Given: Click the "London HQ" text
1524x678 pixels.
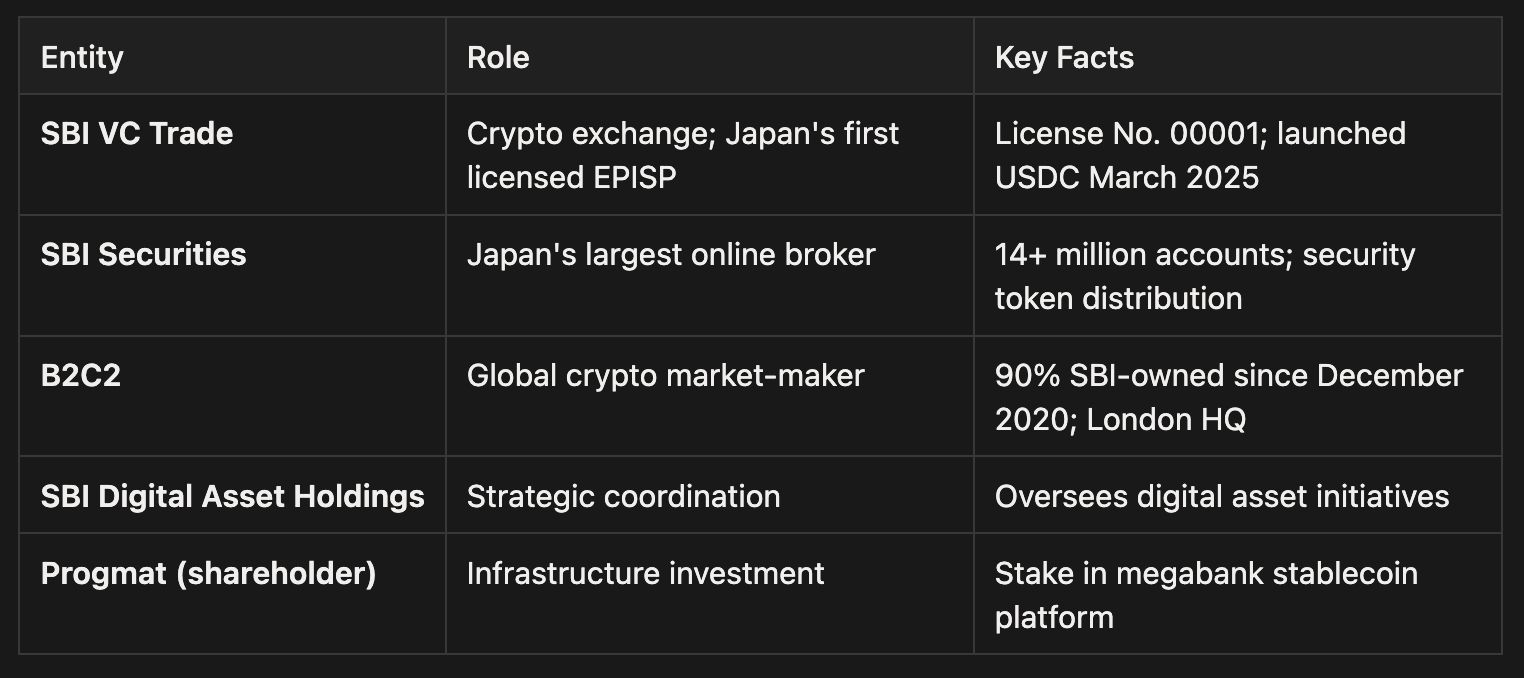Looking at the screenshot, I should click(x=1166, y=419).
